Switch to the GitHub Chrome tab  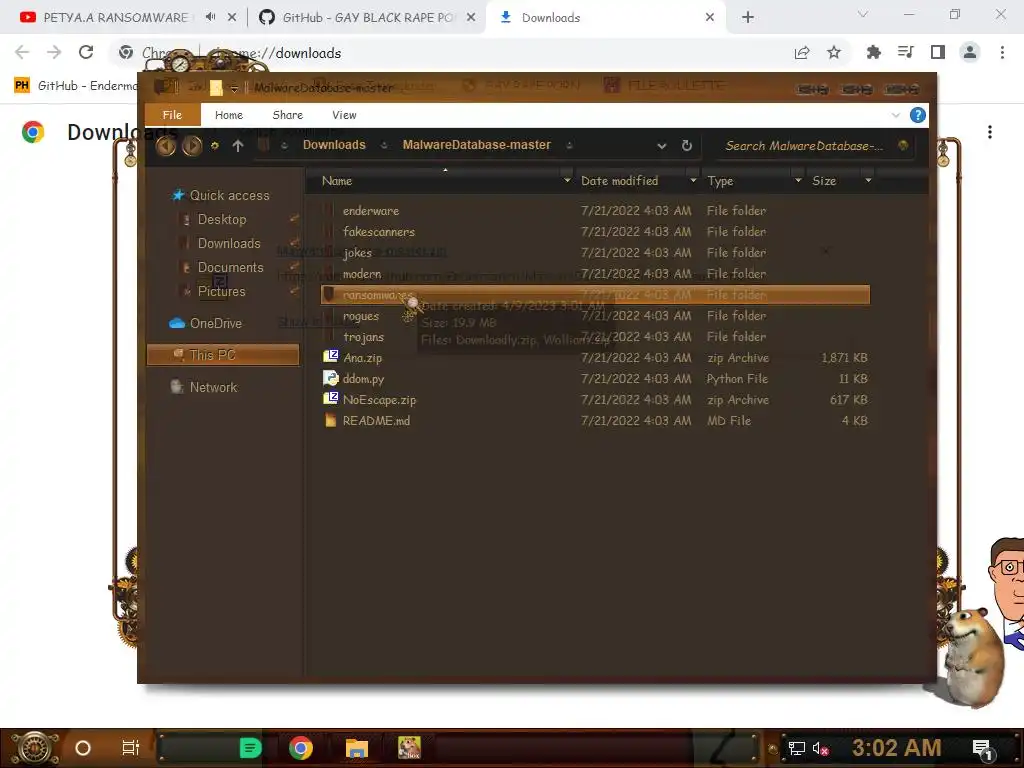click(x=368, y=18)
